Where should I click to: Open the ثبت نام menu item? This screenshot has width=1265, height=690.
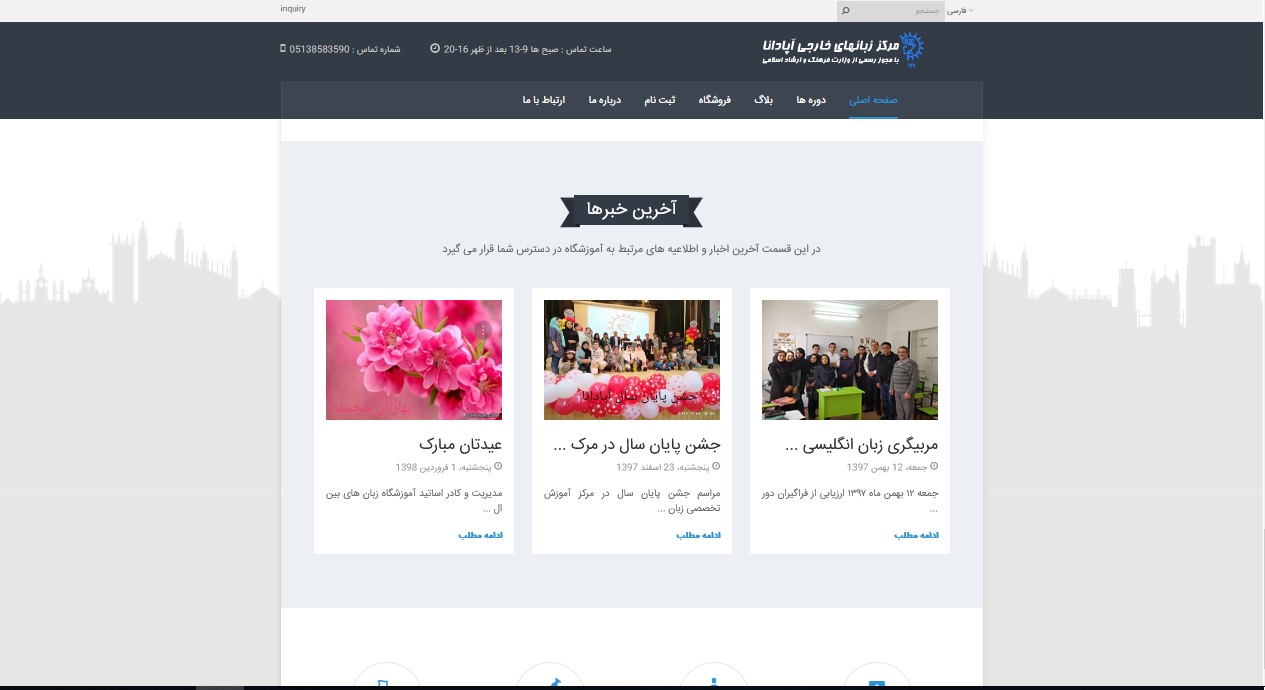click(x=660, y=100)
